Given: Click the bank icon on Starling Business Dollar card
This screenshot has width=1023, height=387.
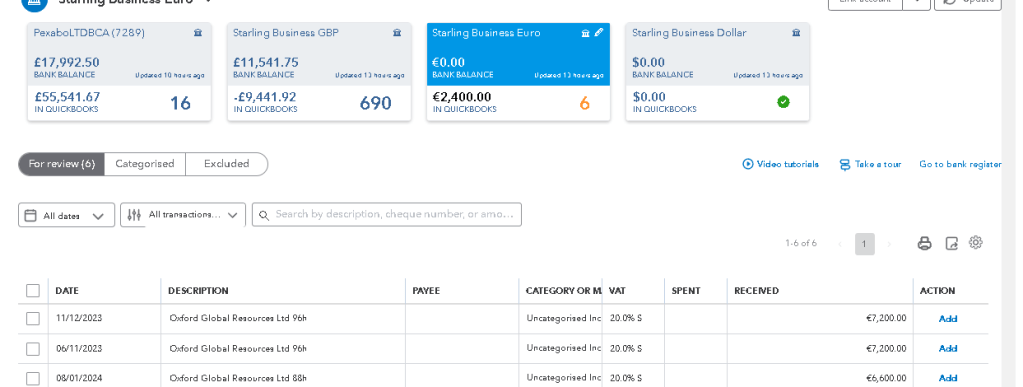Looking at the screenshot, I should tap(796, 33).
